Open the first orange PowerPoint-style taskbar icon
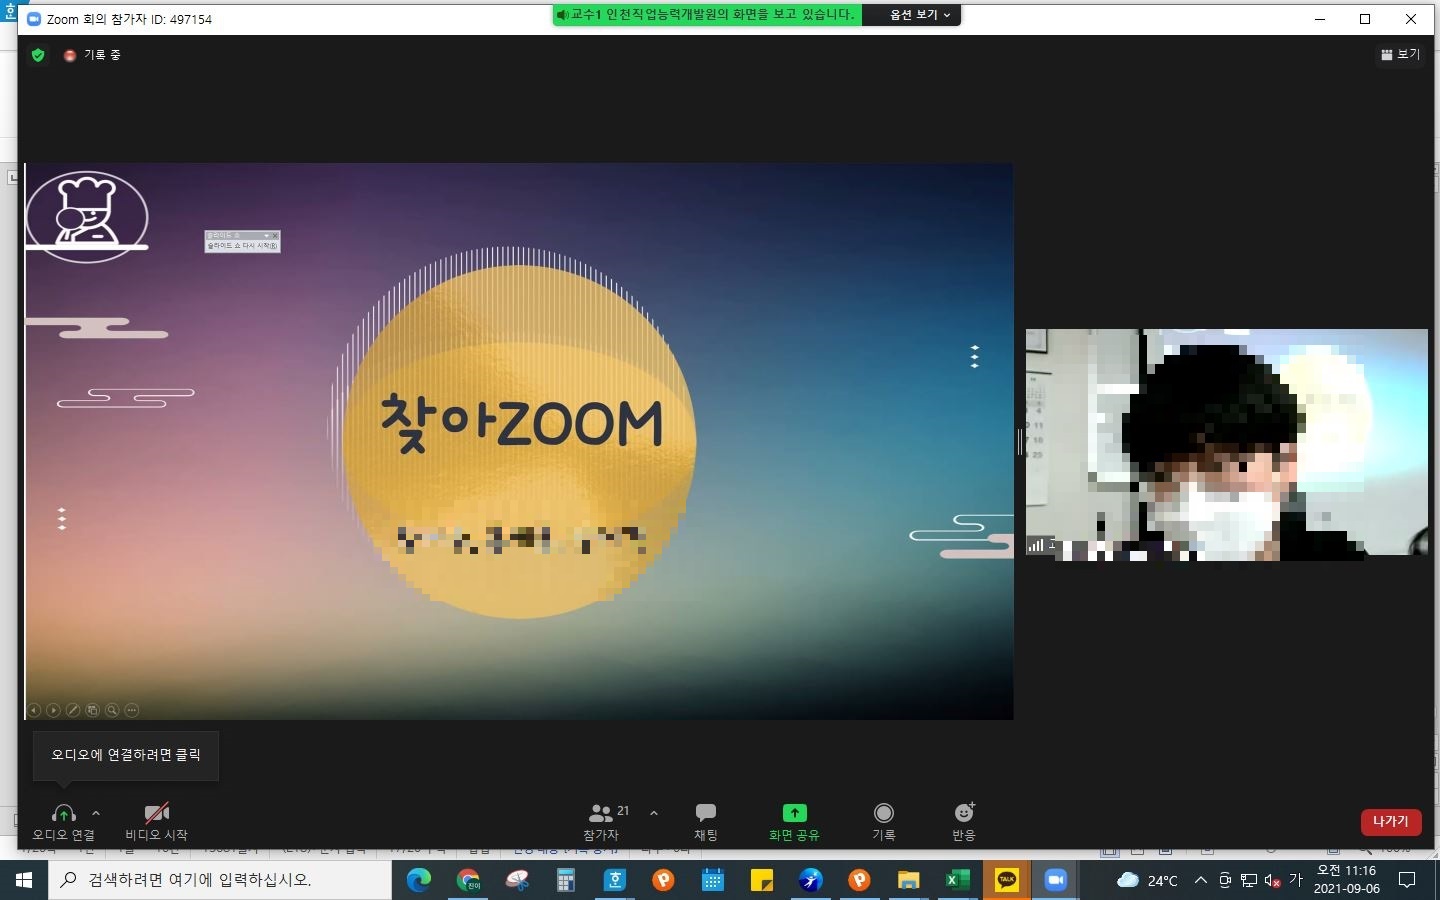 (x=663, y=880)
